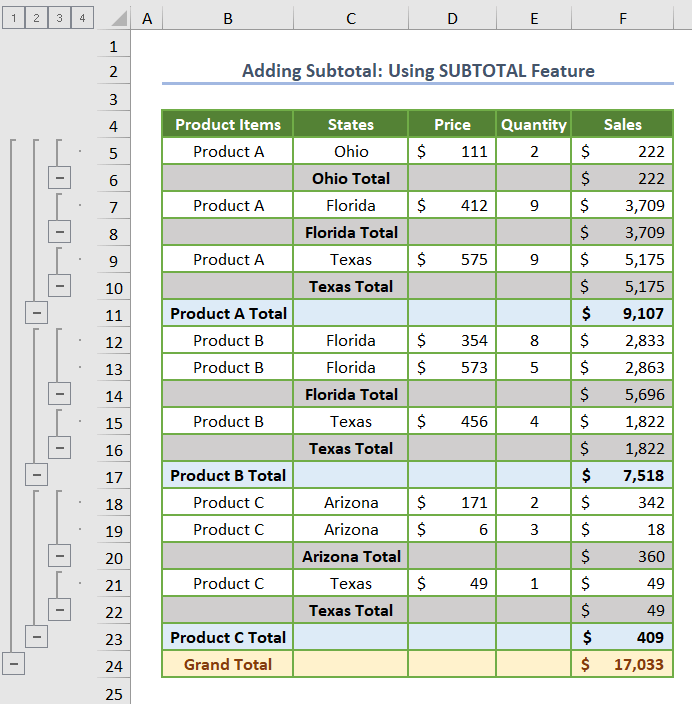Screen dimensions: 692x704
Task: Select the Quantity header cell
Action: [x=533, y=125]
